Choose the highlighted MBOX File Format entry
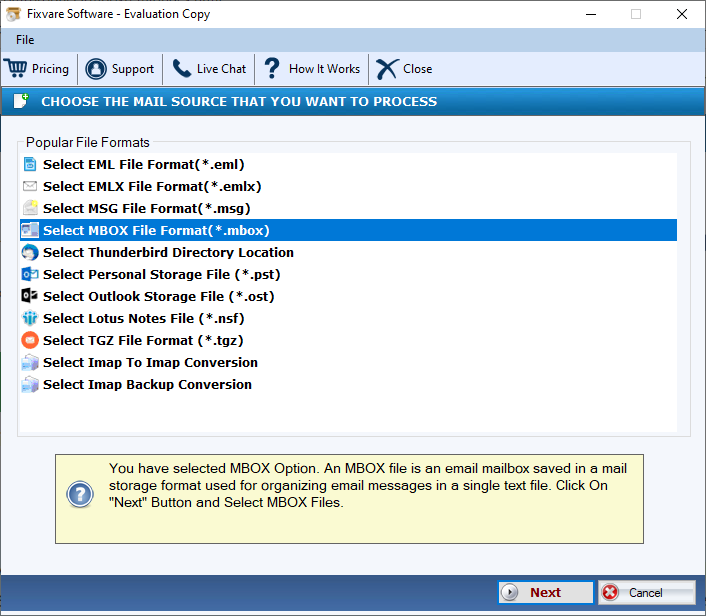The image size is (706, 616). 156,230
